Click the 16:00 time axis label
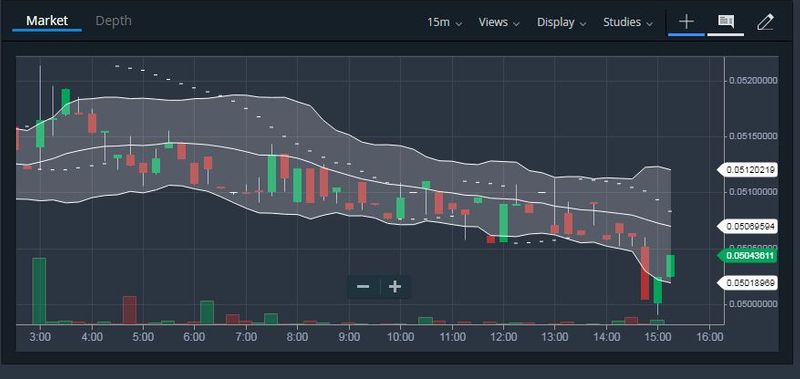Screen dimensions: 800x379 tap(710, 337)
